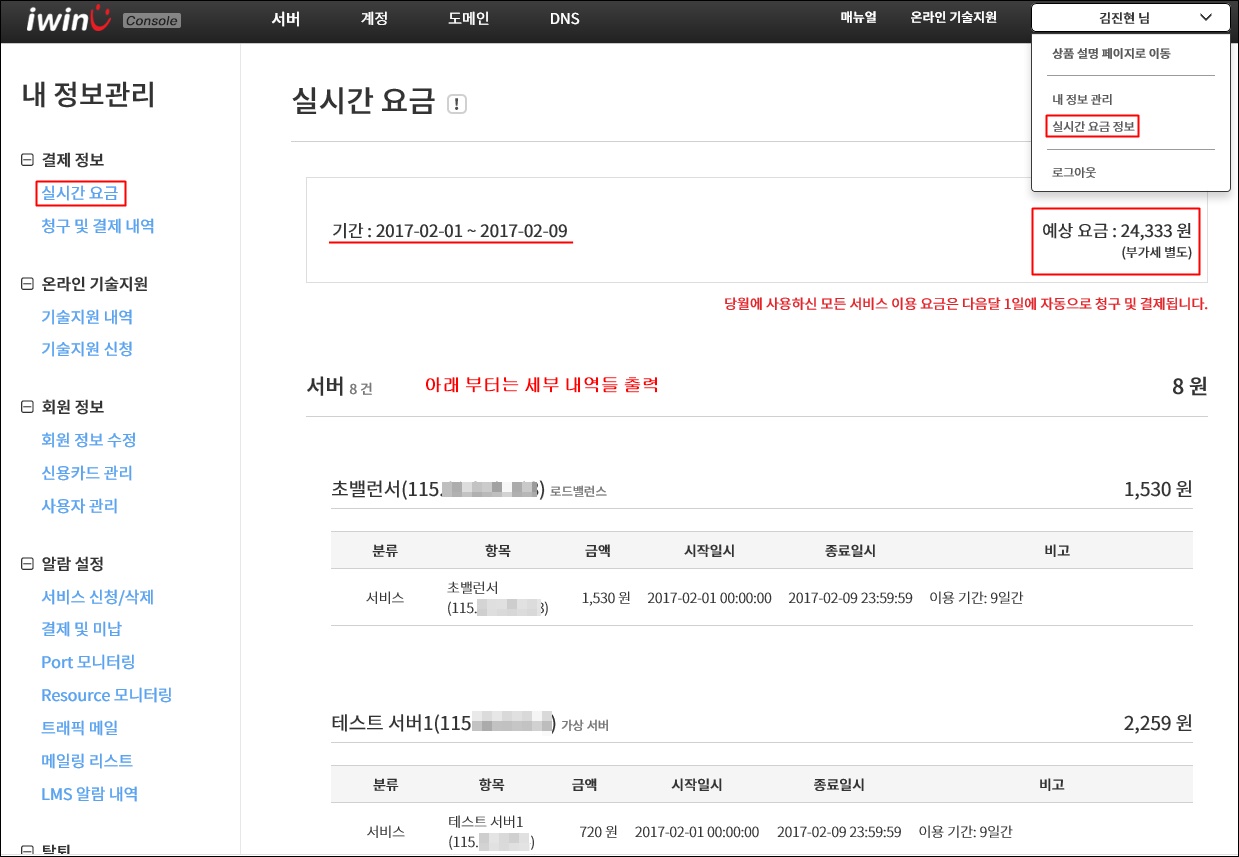Click the info icon beside 실시간 요금
Viewport: 1239px width, 857px height.
point(457,104)
